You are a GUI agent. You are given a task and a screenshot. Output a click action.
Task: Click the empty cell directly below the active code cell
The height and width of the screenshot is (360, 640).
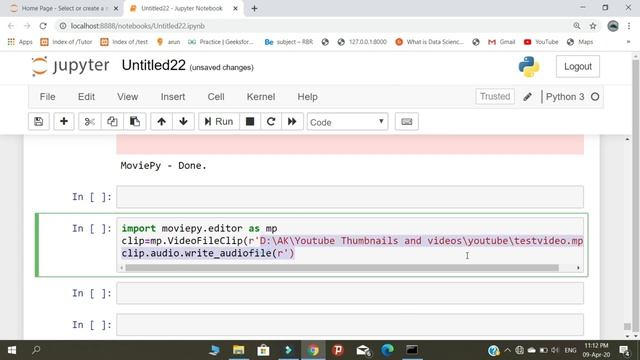pyautogui.click(x=350, y=293)
